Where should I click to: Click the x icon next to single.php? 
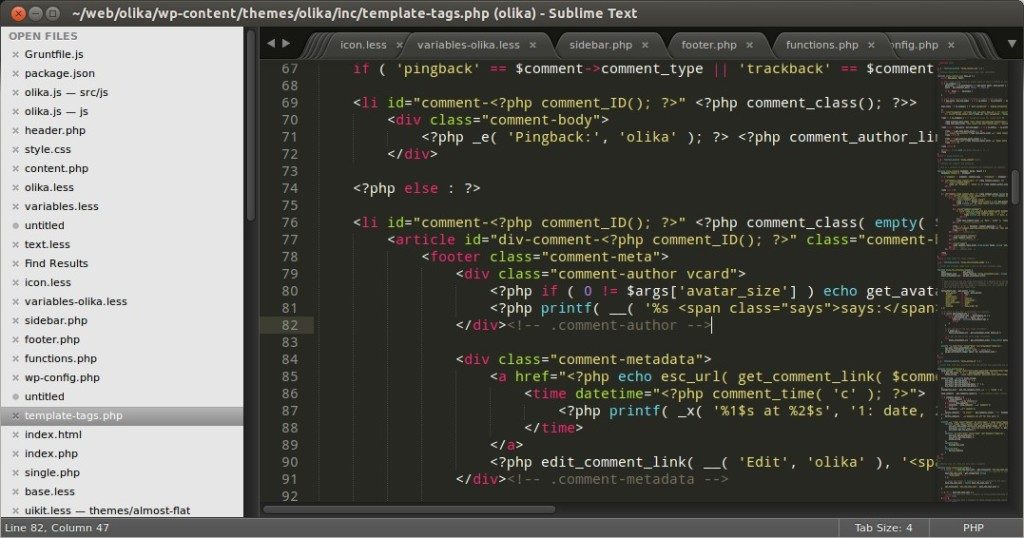(x=16, y=473)
